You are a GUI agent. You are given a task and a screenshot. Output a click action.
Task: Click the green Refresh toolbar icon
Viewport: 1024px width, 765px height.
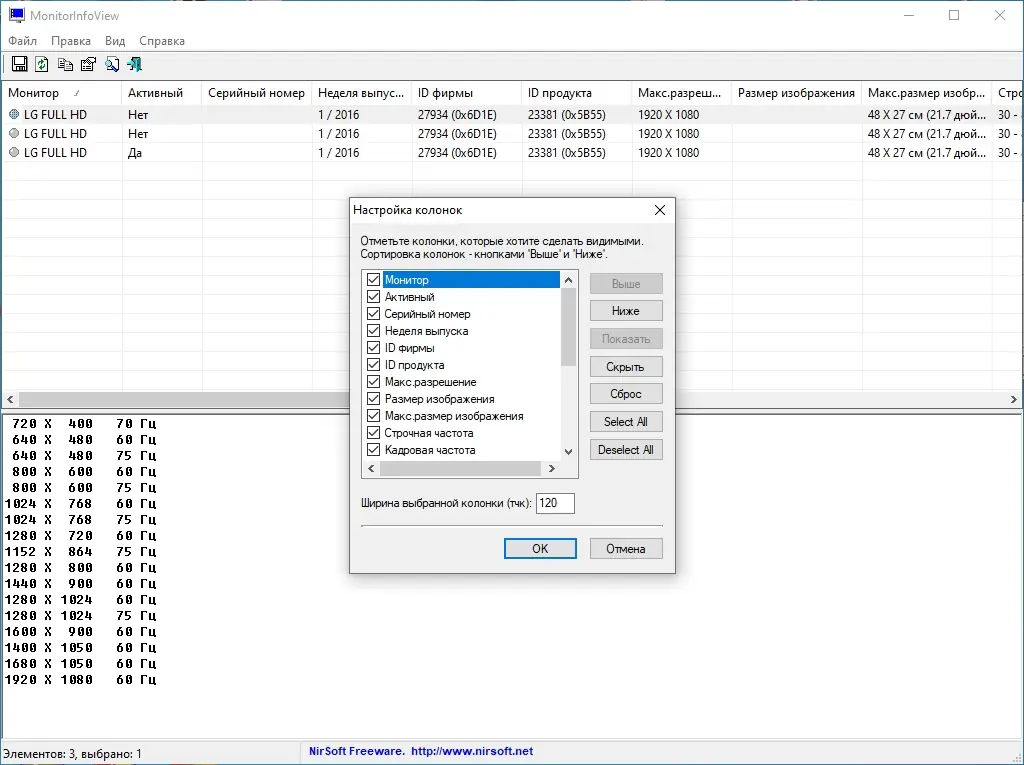pos(42,64)
